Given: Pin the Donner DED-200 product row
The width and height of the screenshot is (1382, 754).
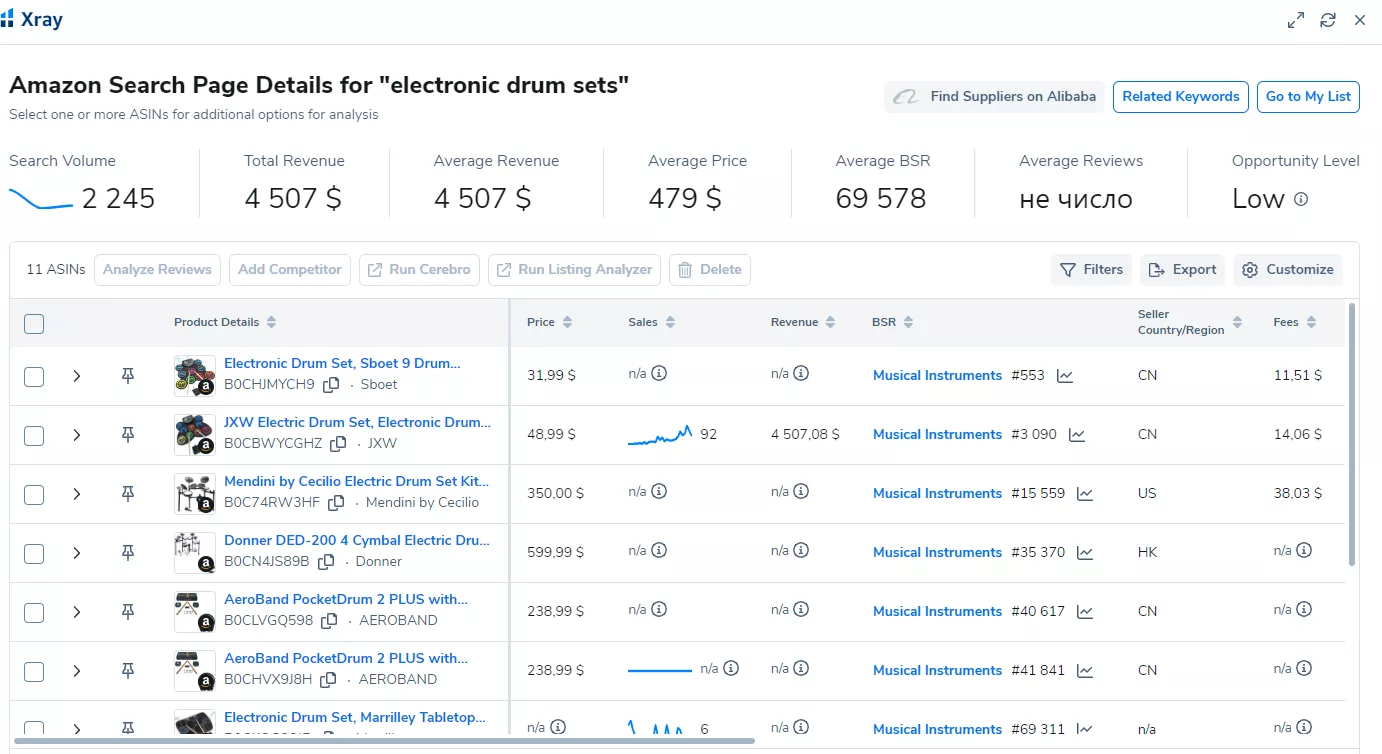Looking at the screenshot, I should tap(128, 553).
